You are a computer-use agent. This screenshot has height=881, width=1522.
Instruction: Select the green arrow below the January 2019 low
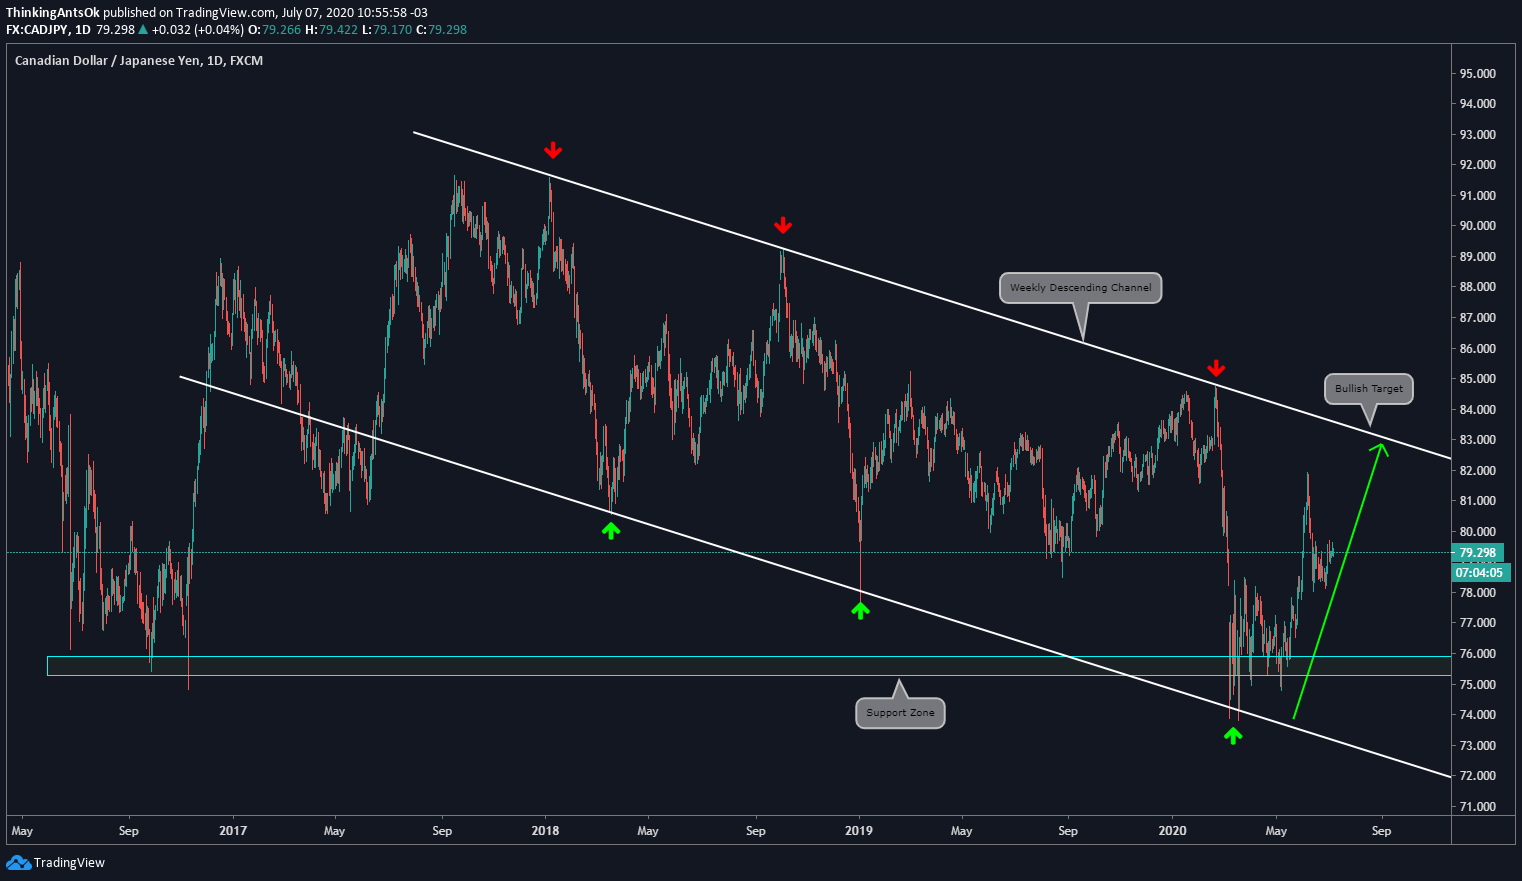pos(861,609)
